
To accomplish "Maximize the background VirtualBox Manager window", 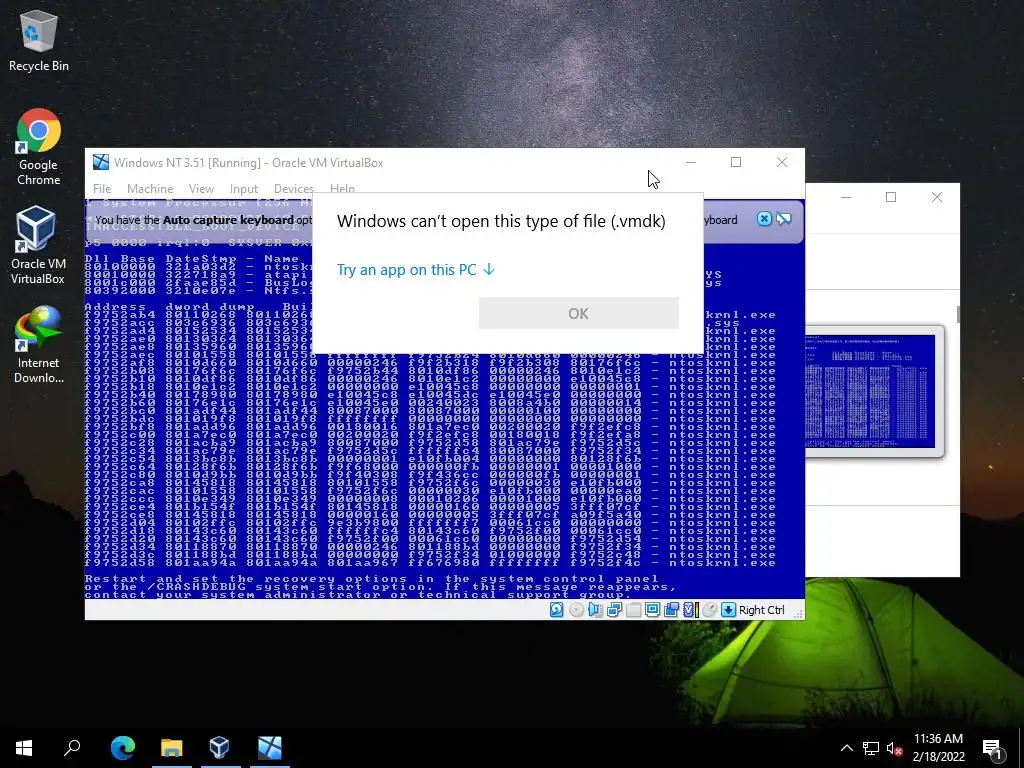I will [891, 197].
